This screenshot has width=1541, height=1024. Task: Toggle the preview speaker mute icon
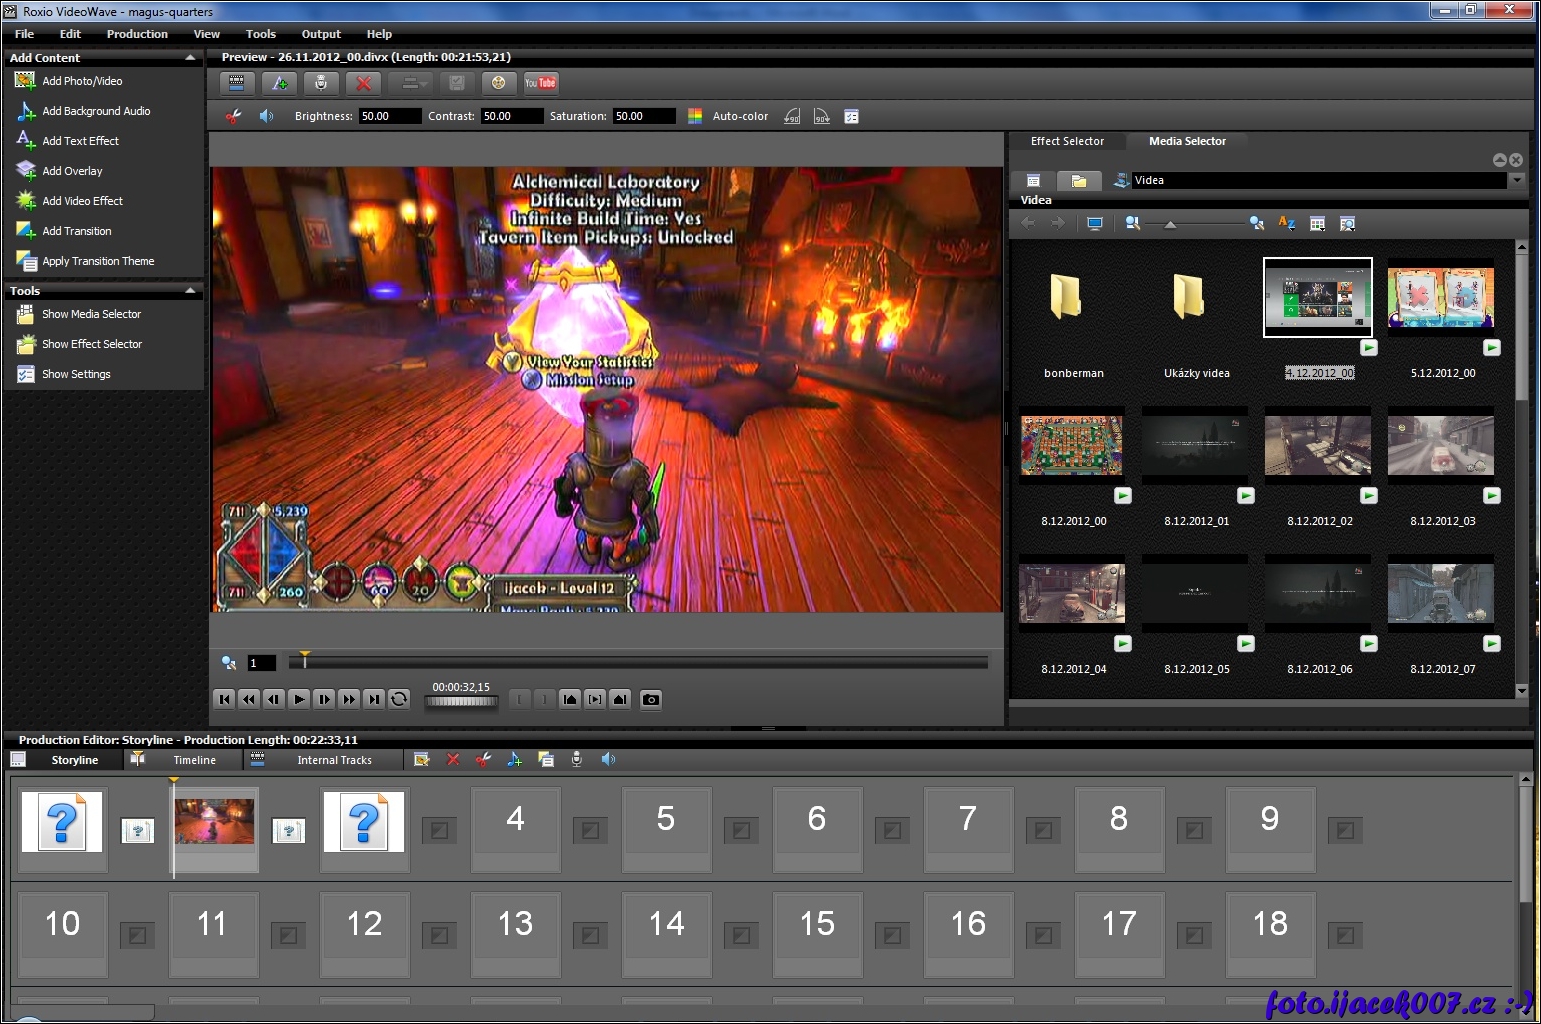pyautogui.click(x=266, y=117)
